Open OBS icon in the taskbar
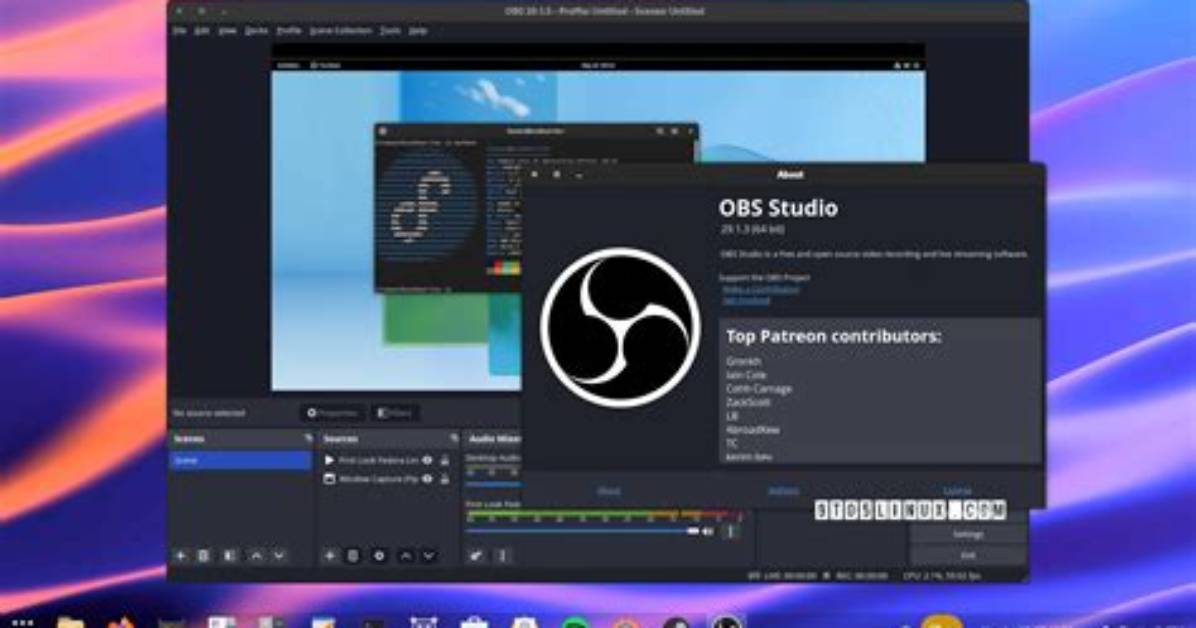This screenshot has width=1196, height=628. [725, 621]
